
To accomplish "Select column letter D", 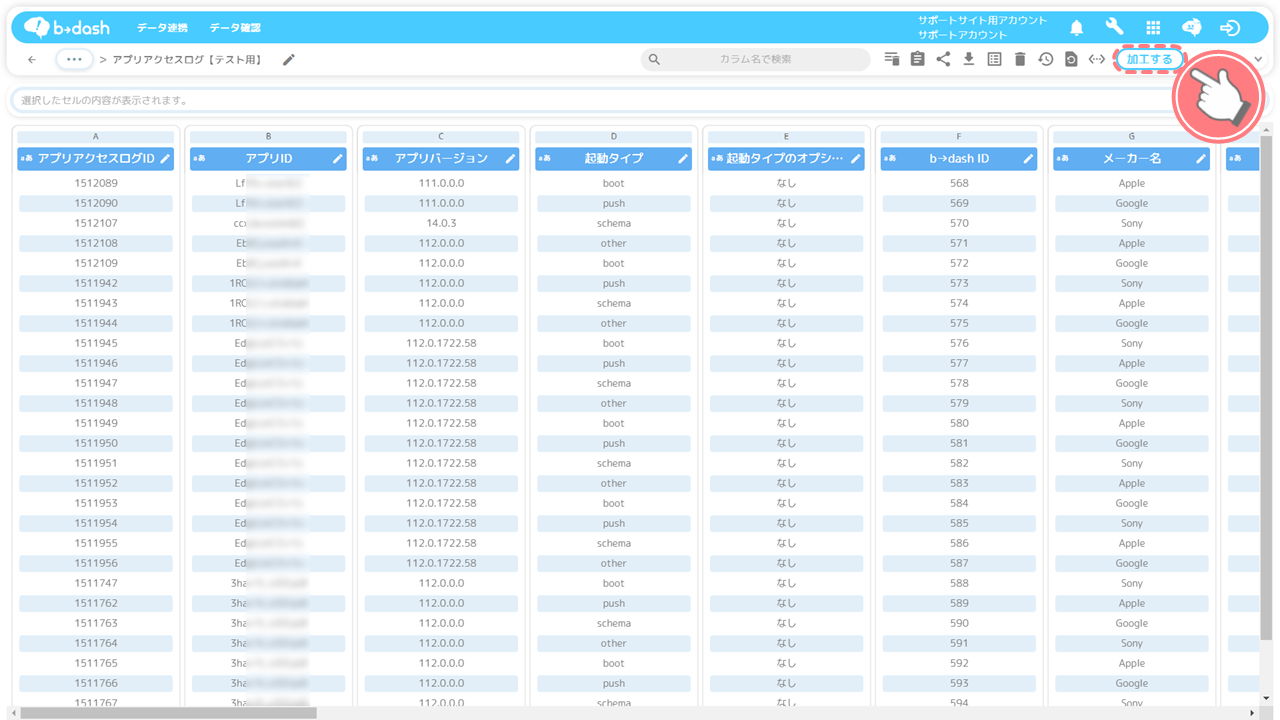I will point(614,137).
